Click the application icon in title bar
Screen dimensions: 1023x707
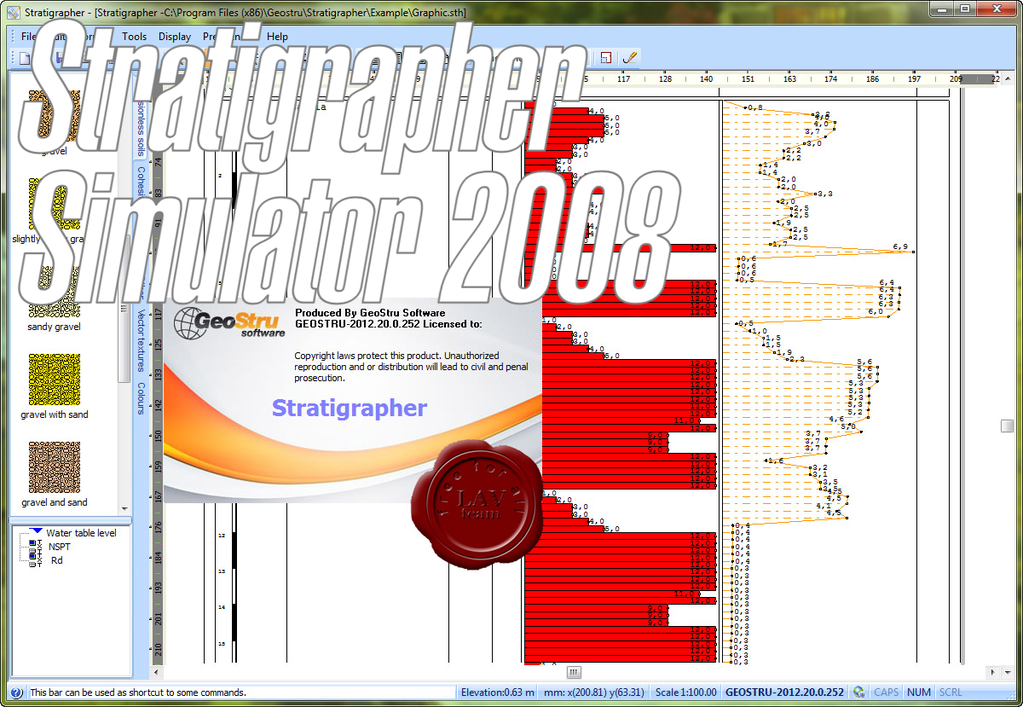tap(14, 12)
